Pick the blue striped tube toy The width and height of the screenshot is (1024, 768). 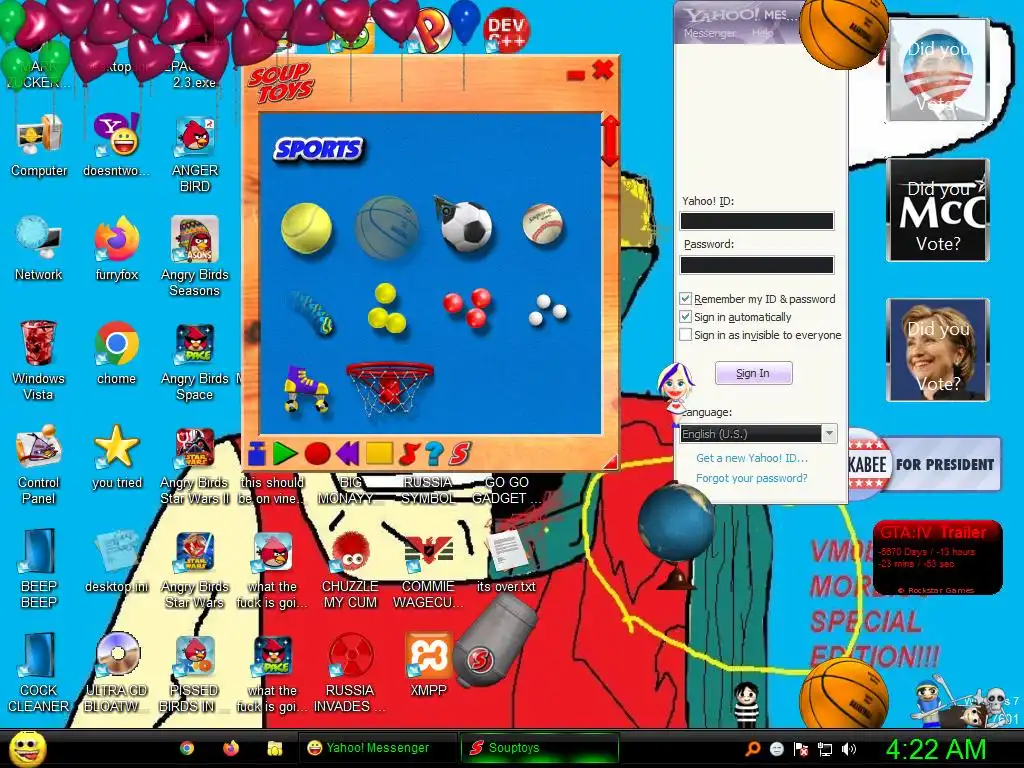coord(312,312)
